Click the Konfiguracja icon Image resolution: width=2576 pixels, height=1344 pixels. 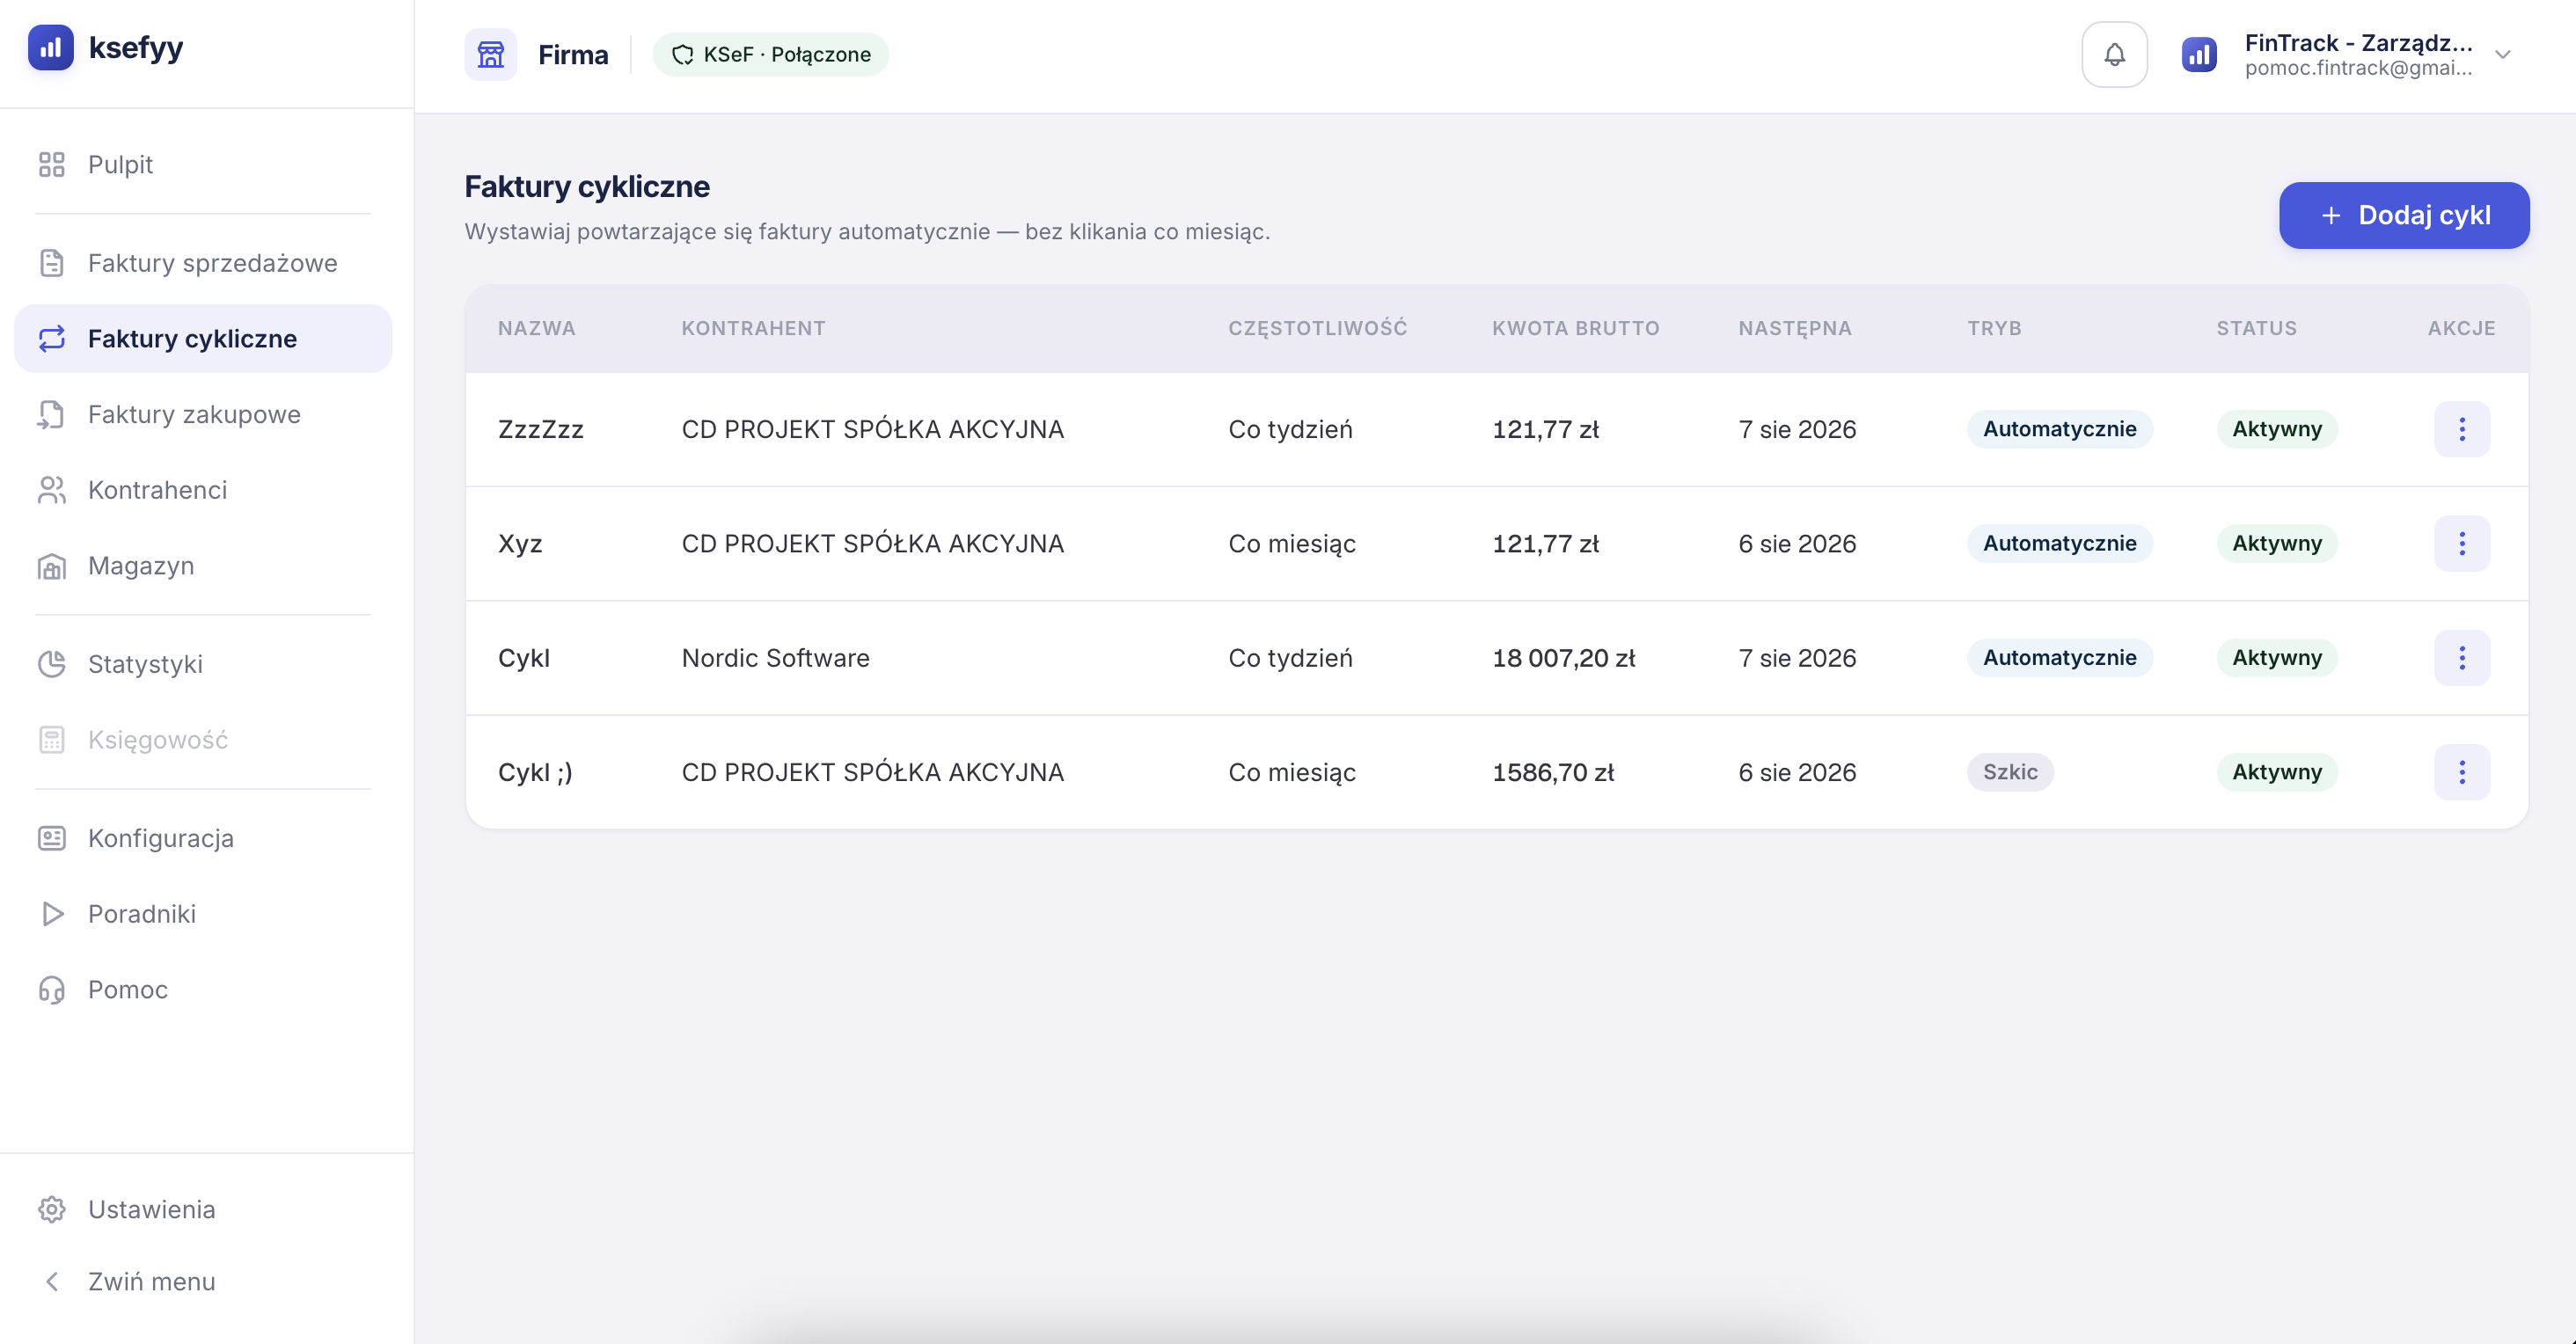[52, 838]
